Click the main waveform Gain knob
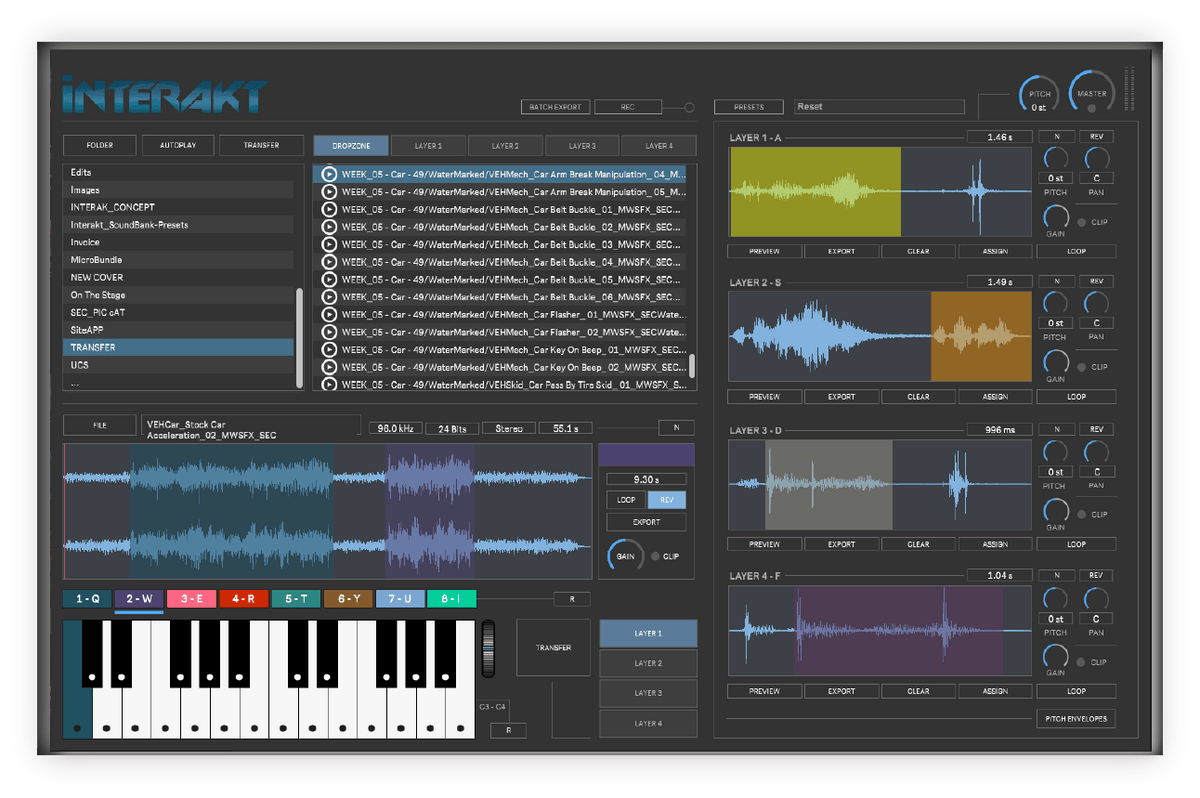Screen dimensions: 1200x798 click(x=624, y=556)
